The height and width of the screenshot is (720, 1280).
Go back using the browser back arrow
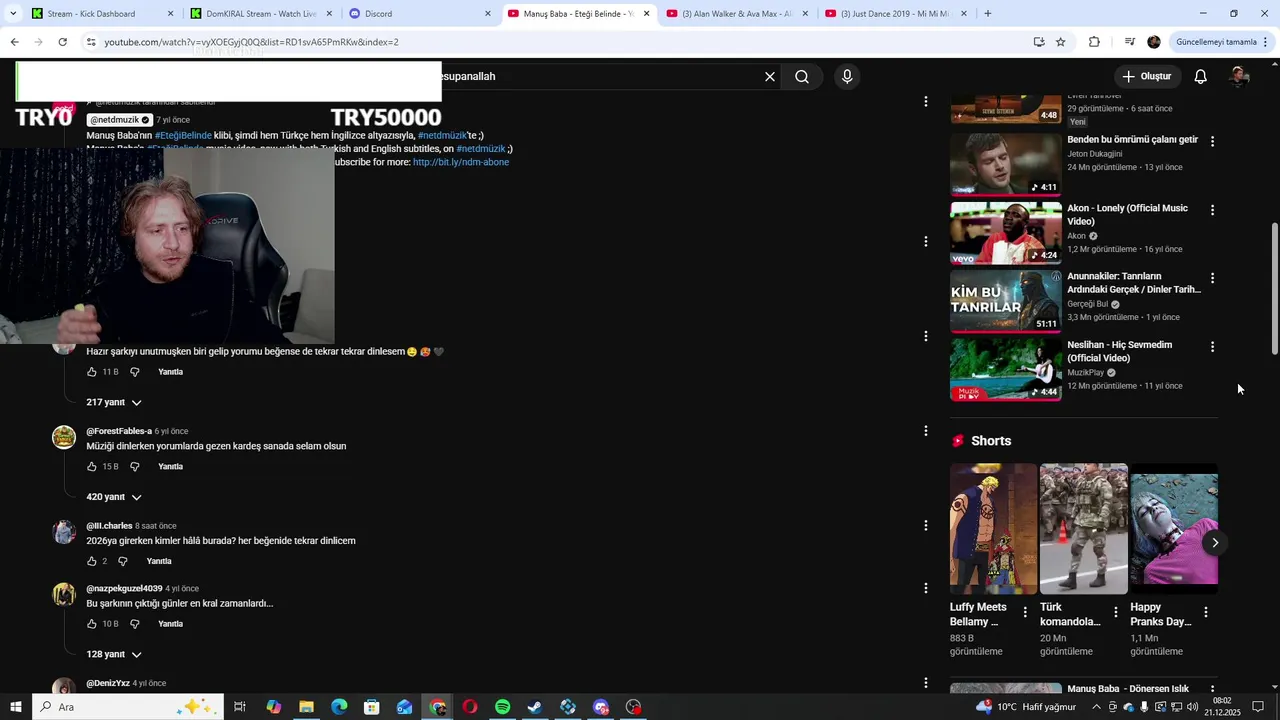point(14,42)
